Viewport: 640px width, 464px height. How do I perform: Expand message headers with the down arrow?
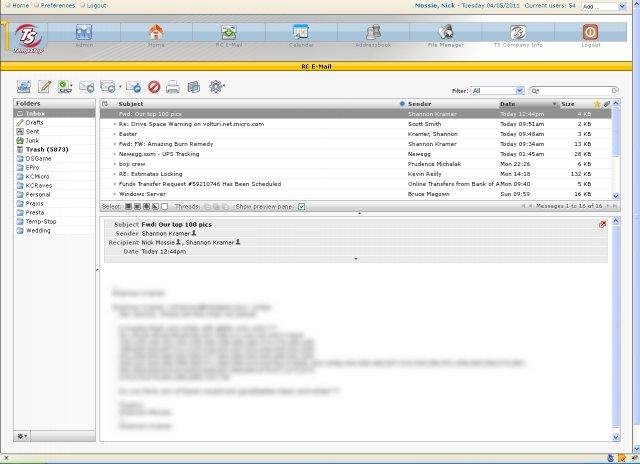coord(356,259)
